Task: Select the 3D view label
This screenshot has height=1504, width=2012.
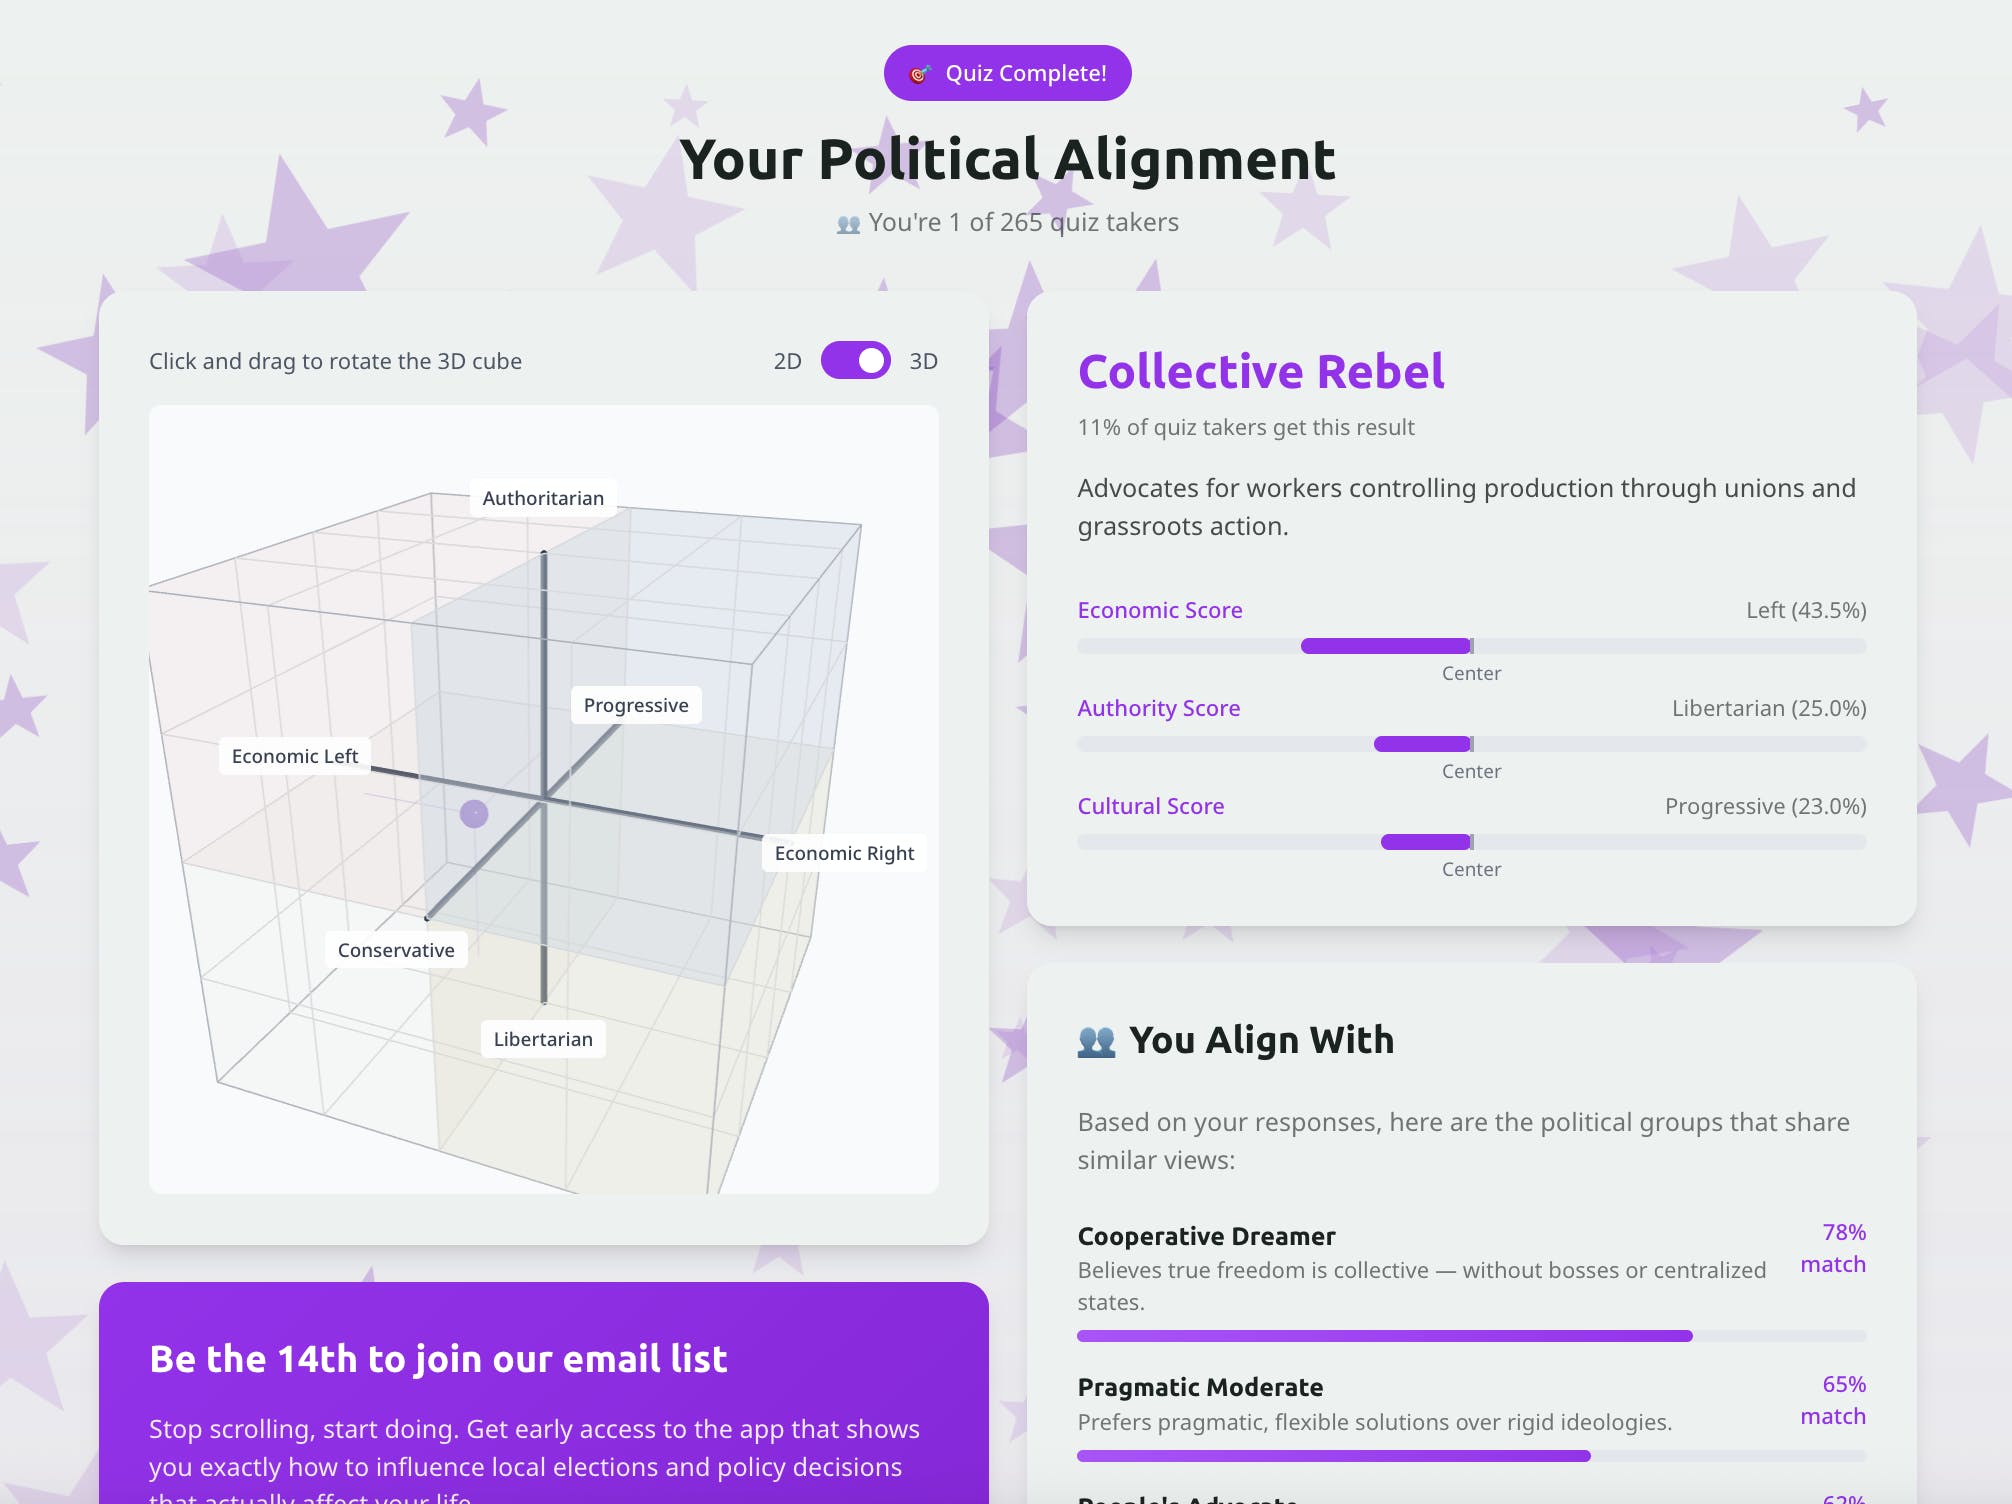Action: point(923,361)
